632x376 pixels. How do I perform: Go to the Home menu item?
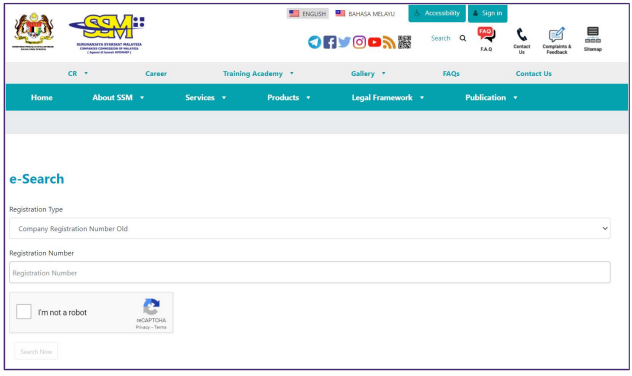42,98
